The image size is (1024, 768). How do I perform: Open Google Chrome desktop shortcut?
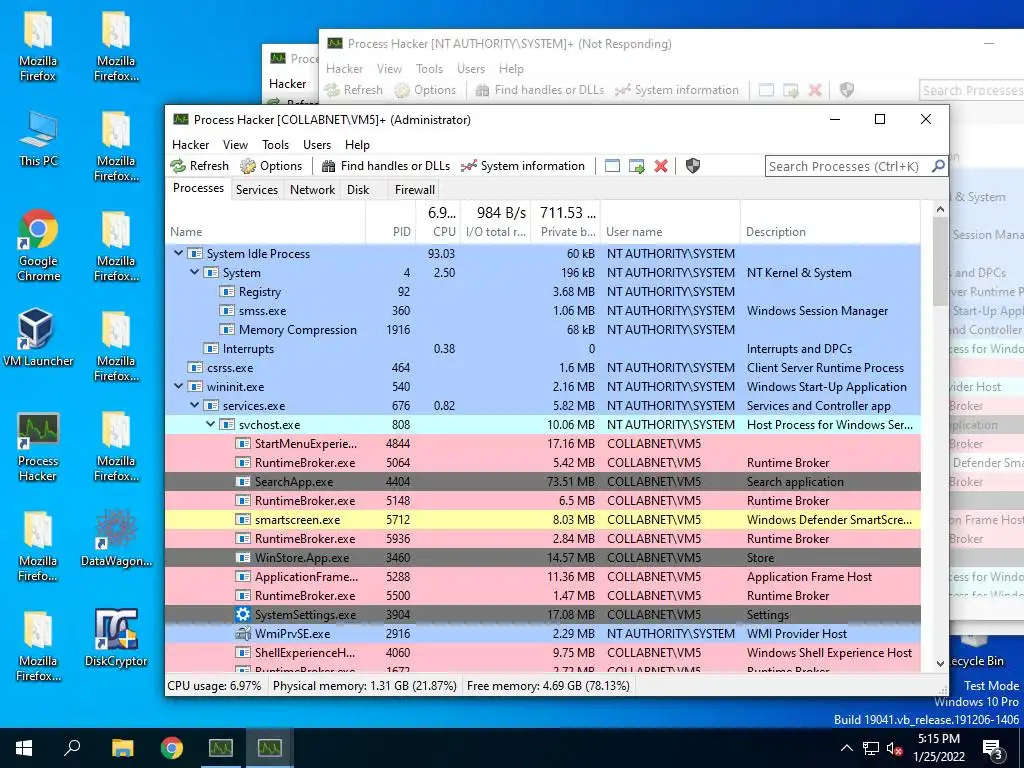point(38,246)
